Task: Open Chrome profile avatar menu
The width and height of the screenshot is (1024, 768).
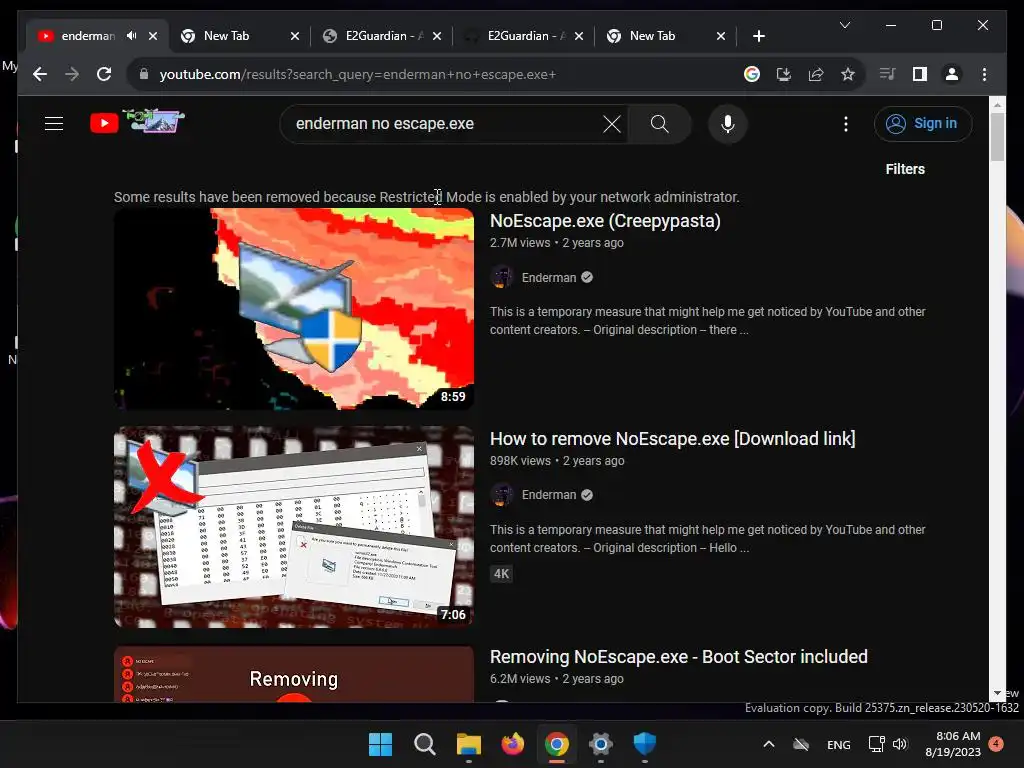Action: [x=952, y=74]
